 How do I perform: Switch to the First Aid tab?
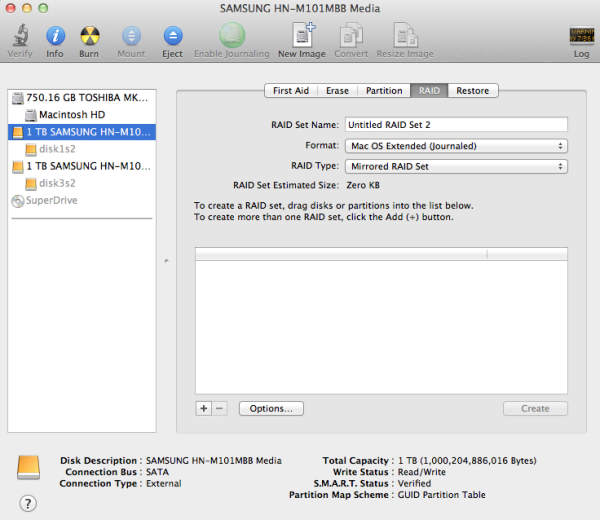point(291,91)
